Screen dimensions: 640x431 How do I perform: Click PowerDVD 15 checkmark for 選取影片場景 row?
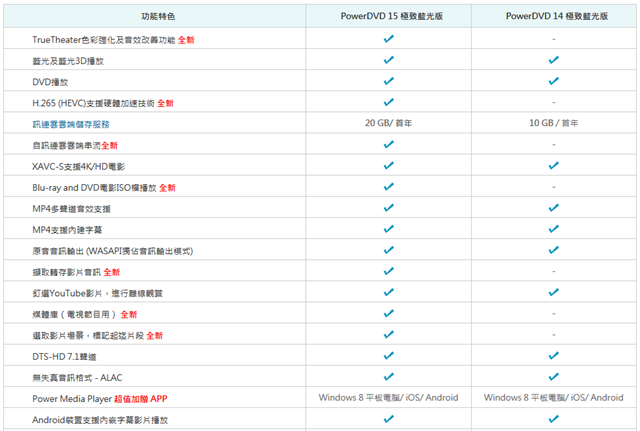[389, 335]
